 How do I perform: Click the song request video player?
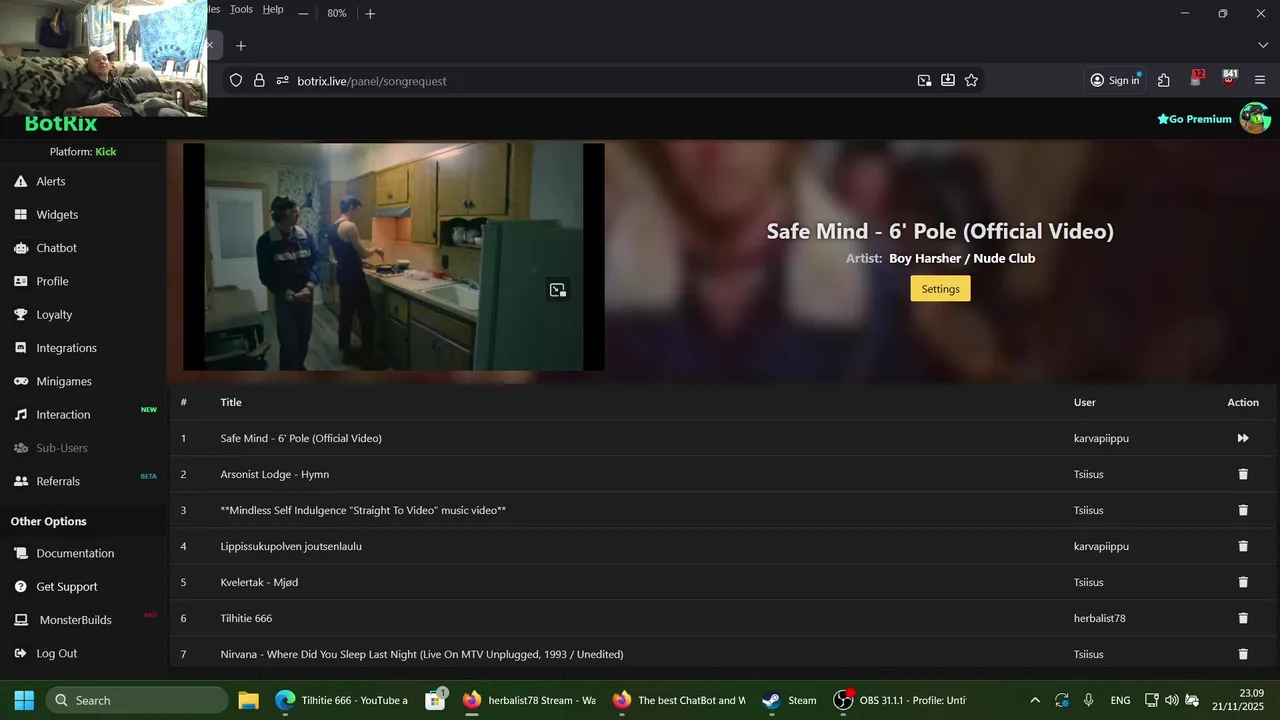pos(394,257)
